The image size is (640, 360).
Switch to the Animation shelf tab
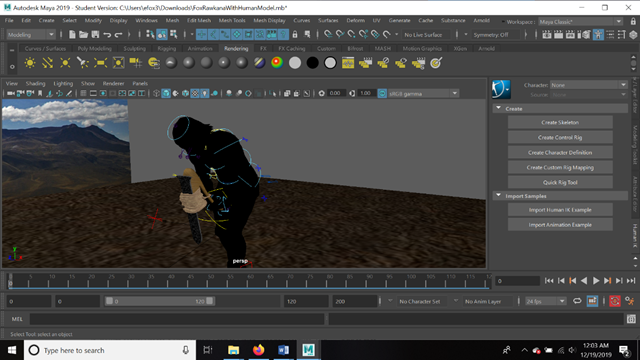(200, 48)
